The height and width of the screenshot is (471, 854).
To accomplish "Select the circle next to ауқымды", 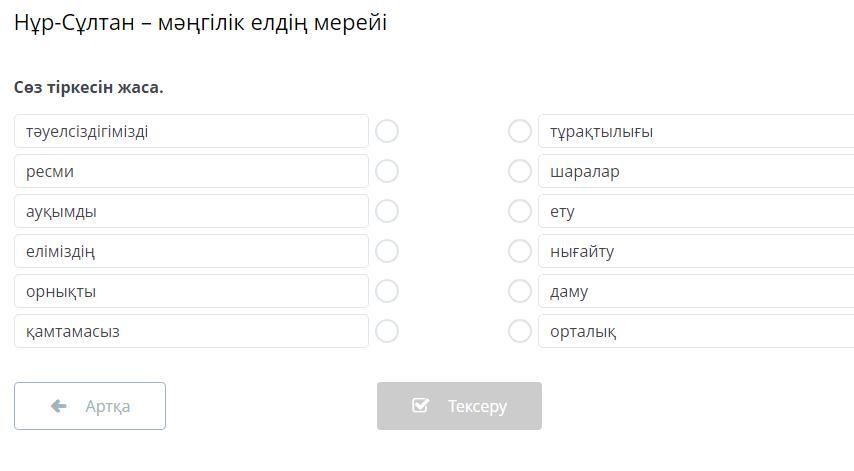I will [x=387, y=211].
